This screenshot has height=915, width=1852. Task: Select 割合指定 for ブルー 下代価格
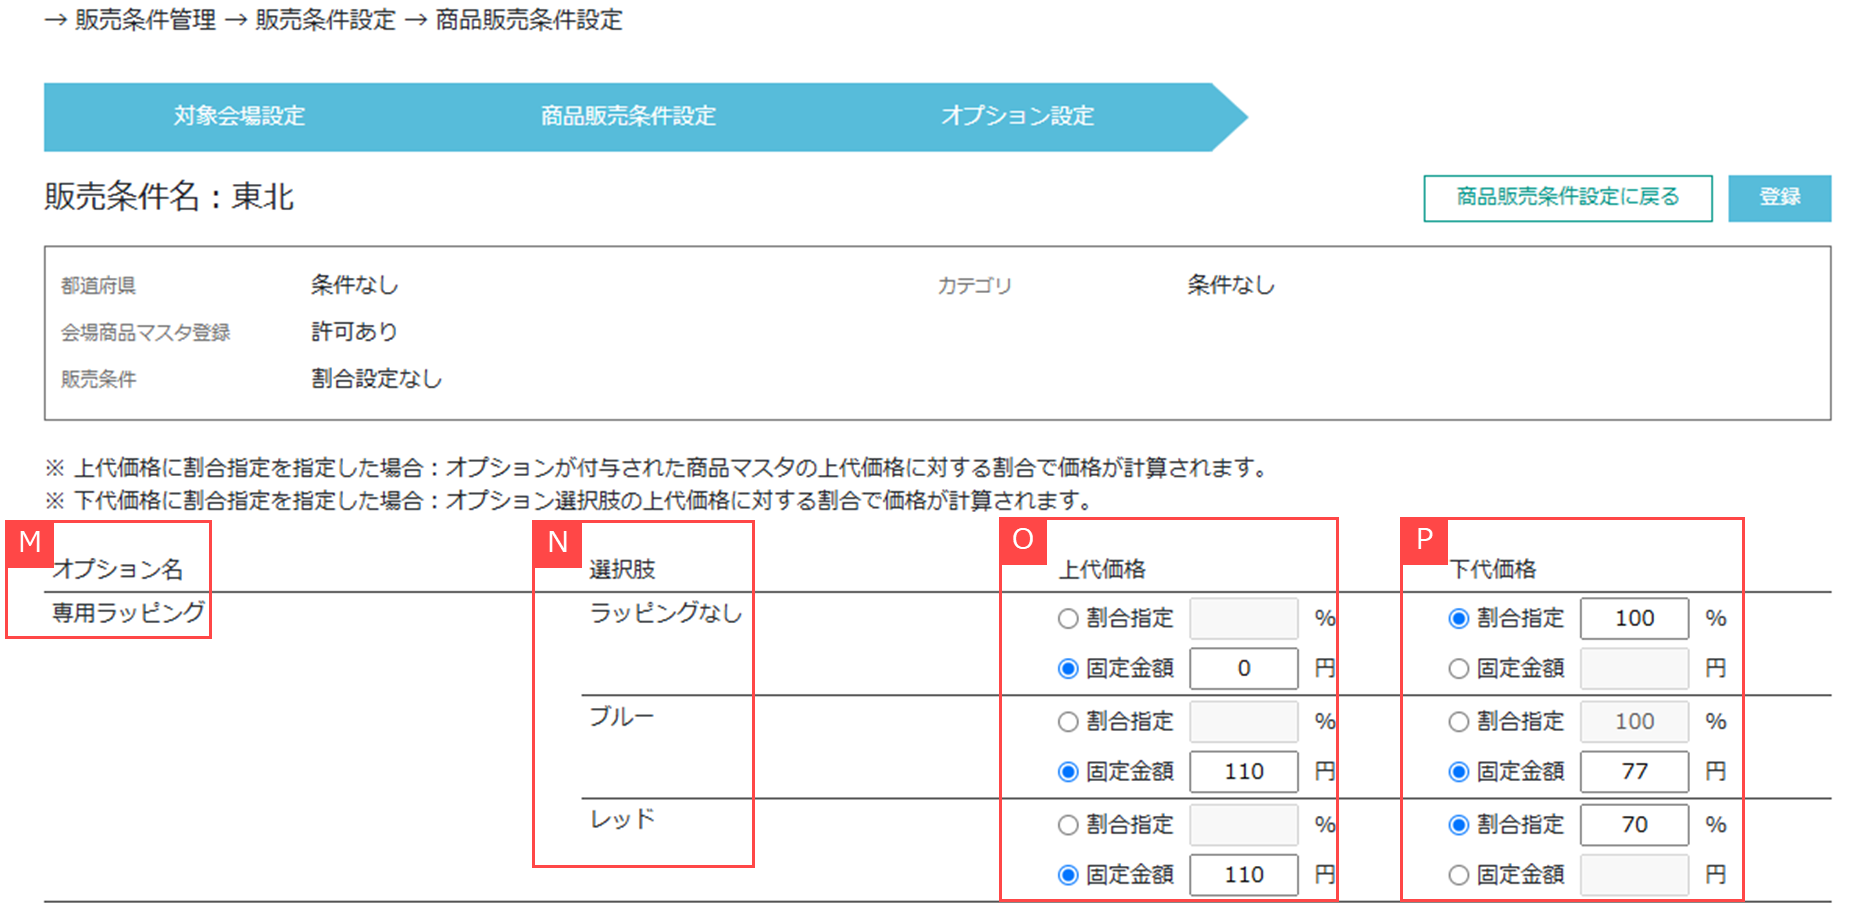coord(1459,722)
